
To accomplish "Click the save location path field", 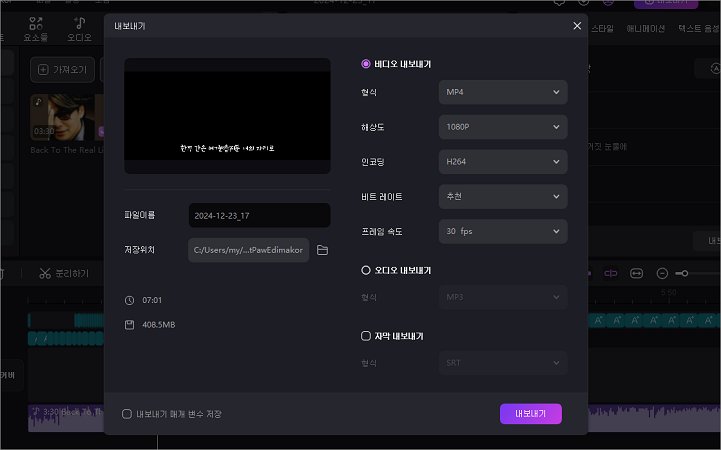I will tap(248, 250).
